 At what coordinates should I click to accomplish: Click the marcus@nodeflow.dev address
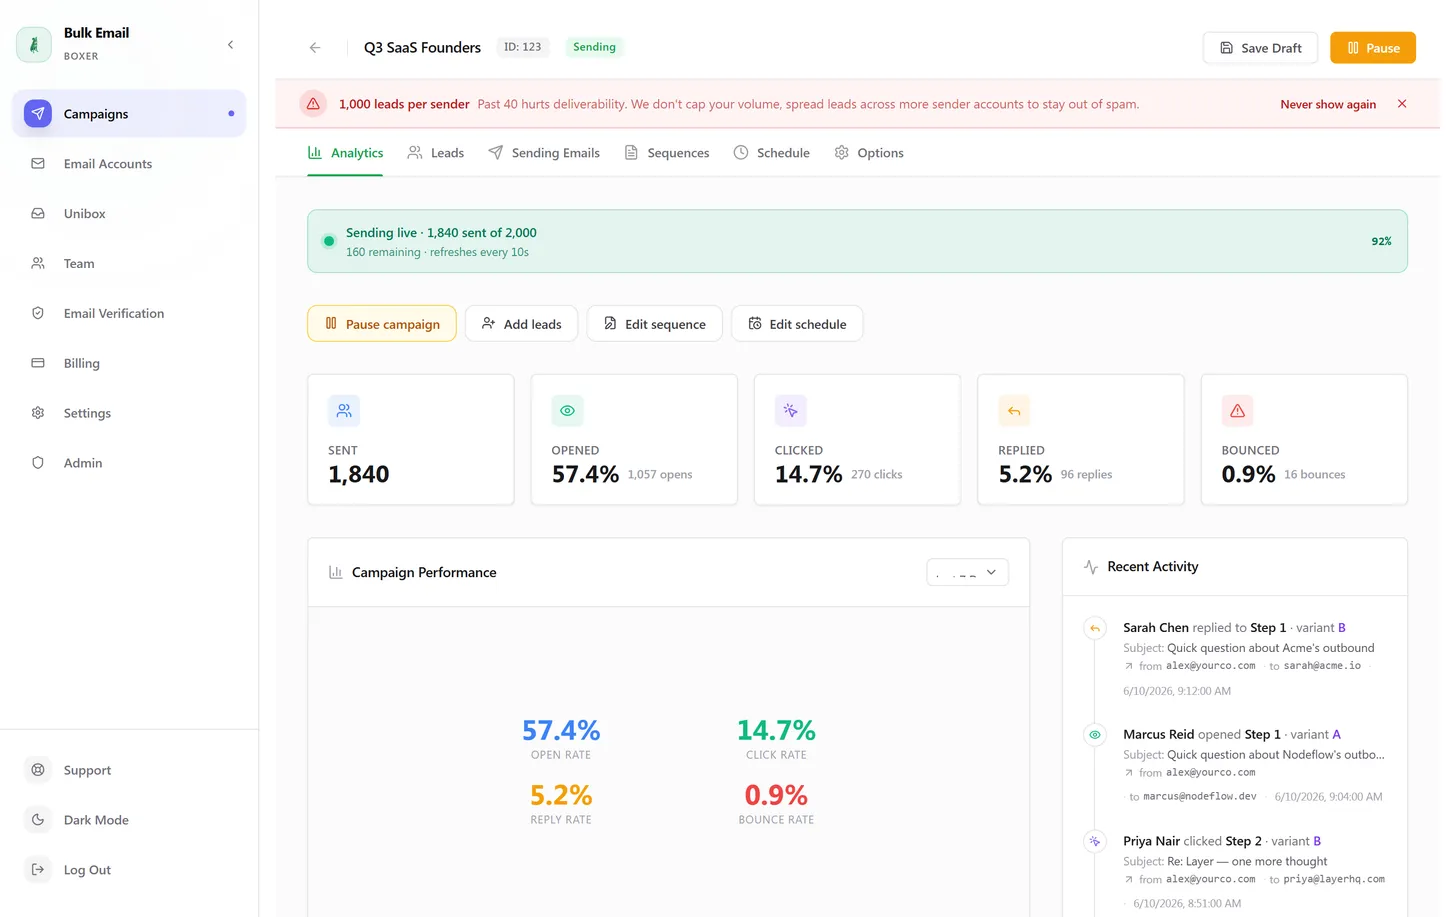(x=1200, y=797)
